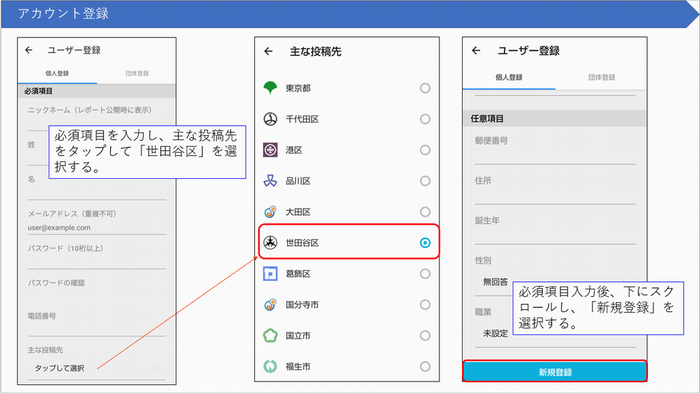Switch to 個人登録 tab in right screen

click(x=509, y=77)
